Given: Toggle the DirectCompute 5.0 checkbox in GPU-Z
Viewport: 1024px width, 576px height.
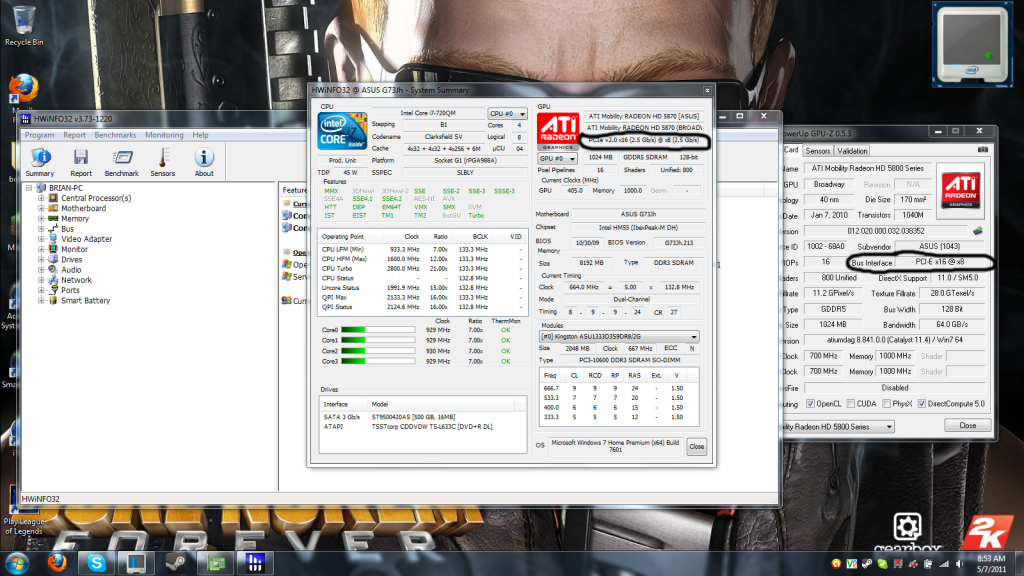Looking at the screenshot, I should pos(921,404).
